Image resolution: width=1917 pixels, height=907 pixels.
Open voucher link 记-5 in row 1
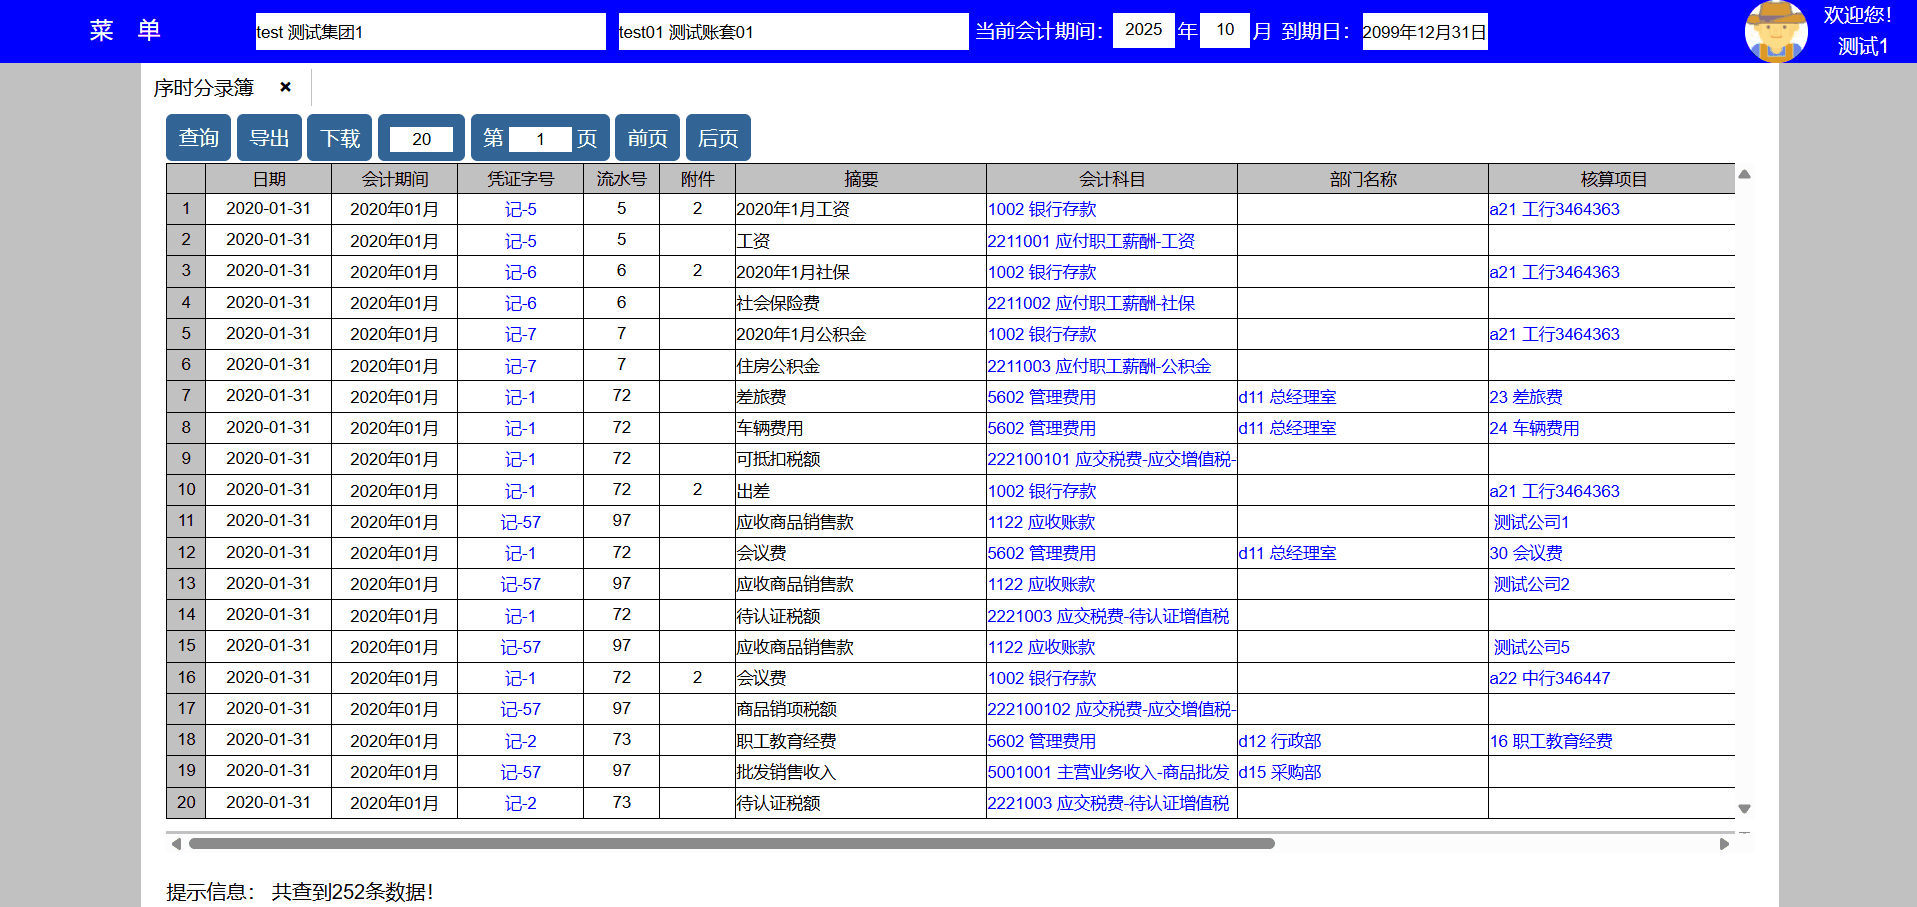[520, 210]
